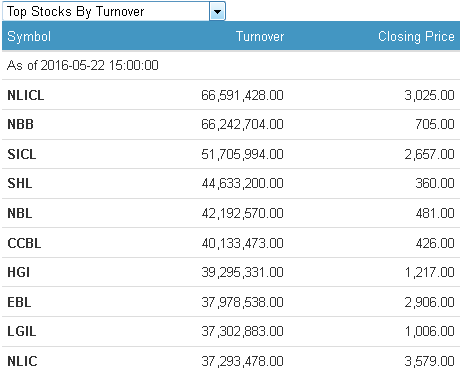
Task: Select the SICL stock symbol
Action: [22, 154]
